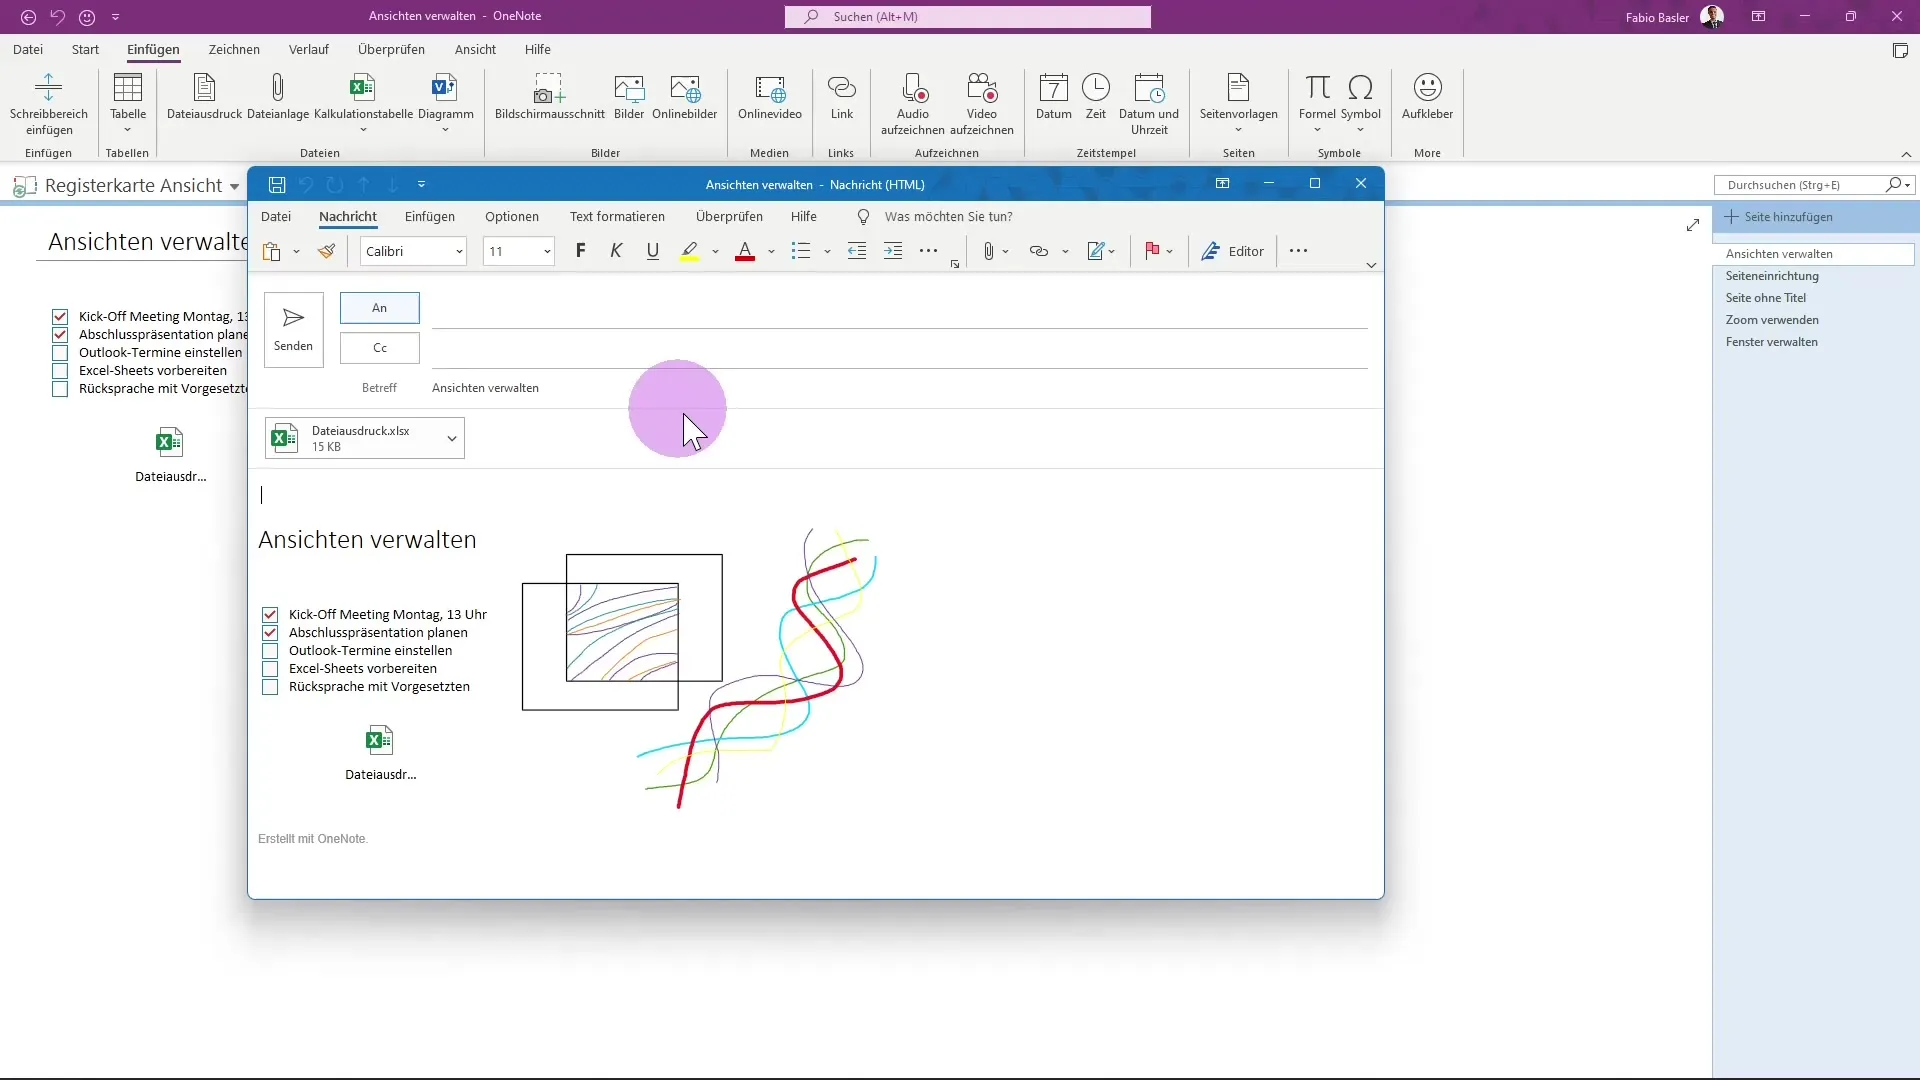
Task: Decrease indent in message toolbar
Action: (857, 251)
